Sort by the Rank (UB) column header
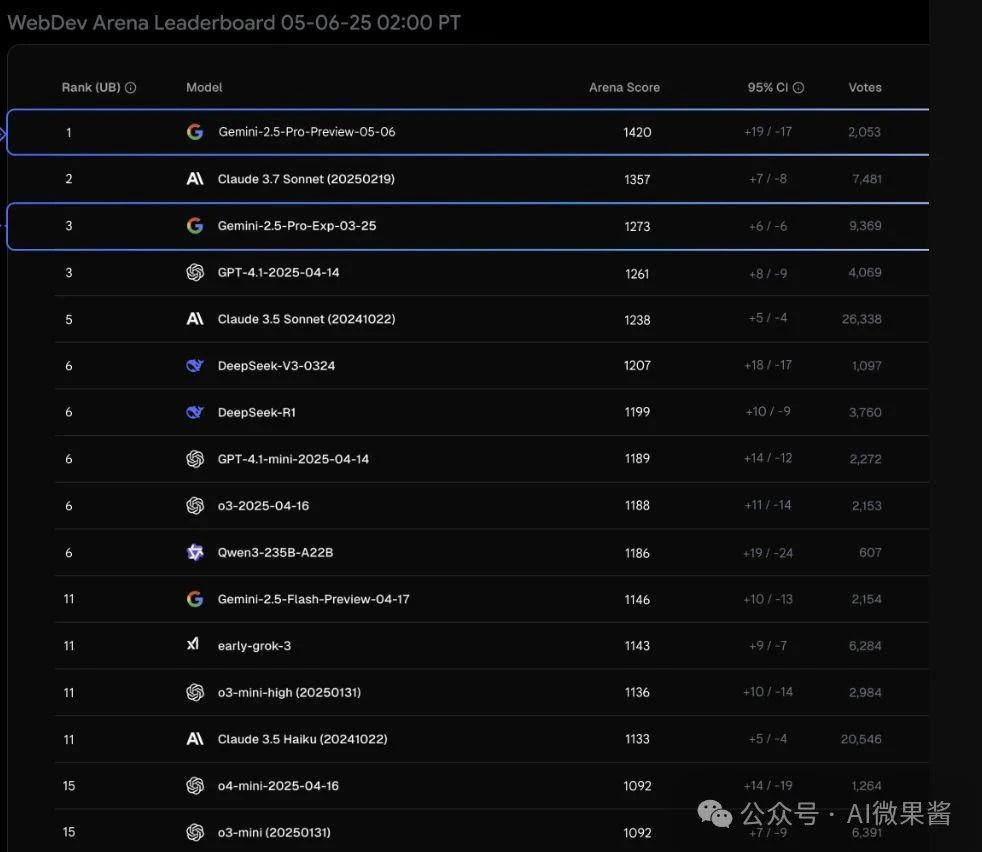The height and width of the screenshot is (852, 982). pos(91,88)
